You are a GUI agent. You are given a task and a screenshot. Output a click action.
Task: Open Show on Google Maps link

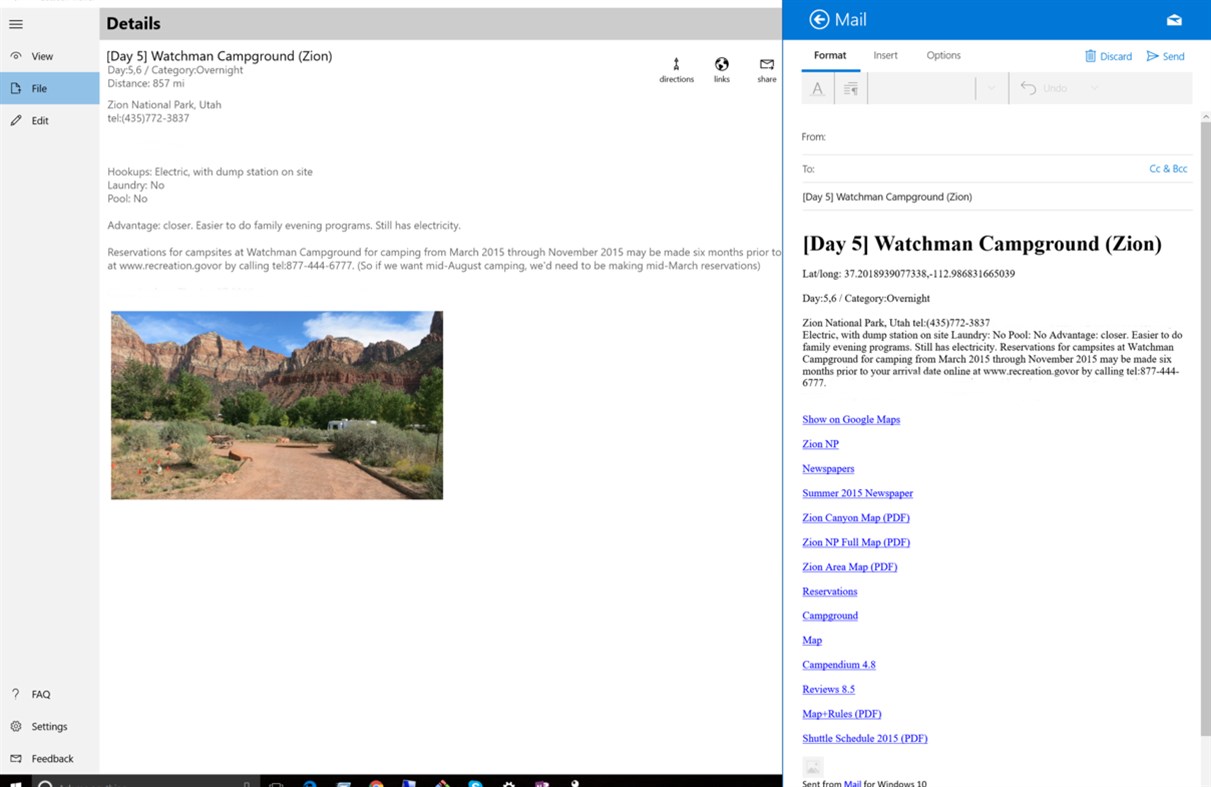tap(851, 419)
